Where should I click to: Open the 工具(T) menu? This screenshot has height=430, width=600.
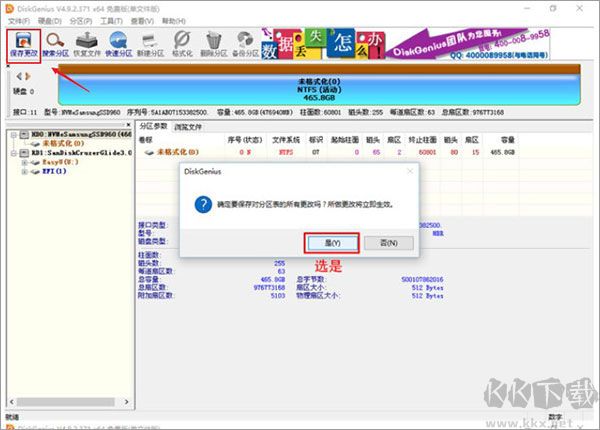click(x=111, y=21)
